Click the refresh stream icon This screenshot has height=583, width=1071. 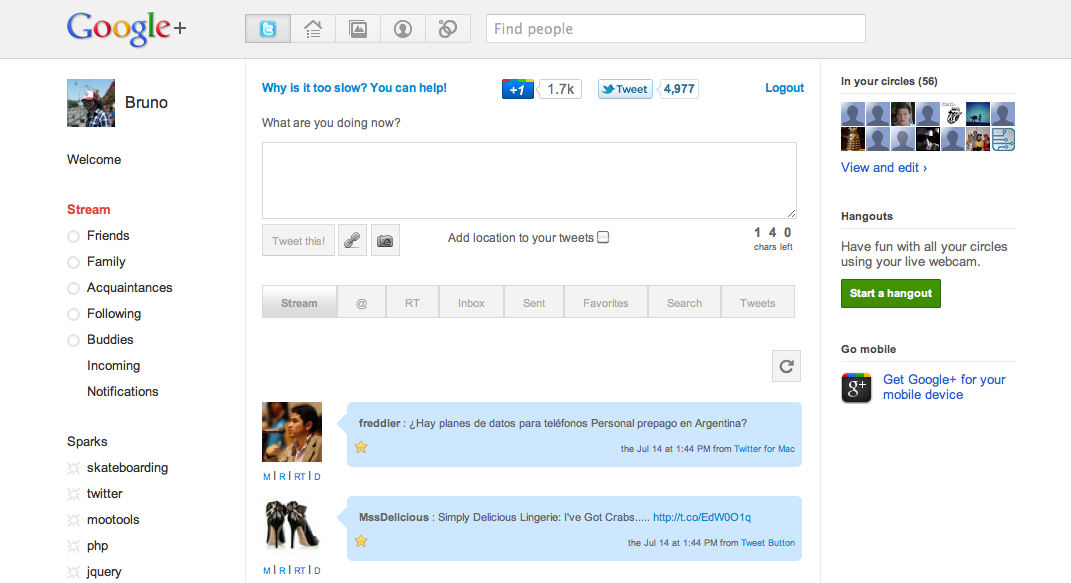tap(786, 366)
